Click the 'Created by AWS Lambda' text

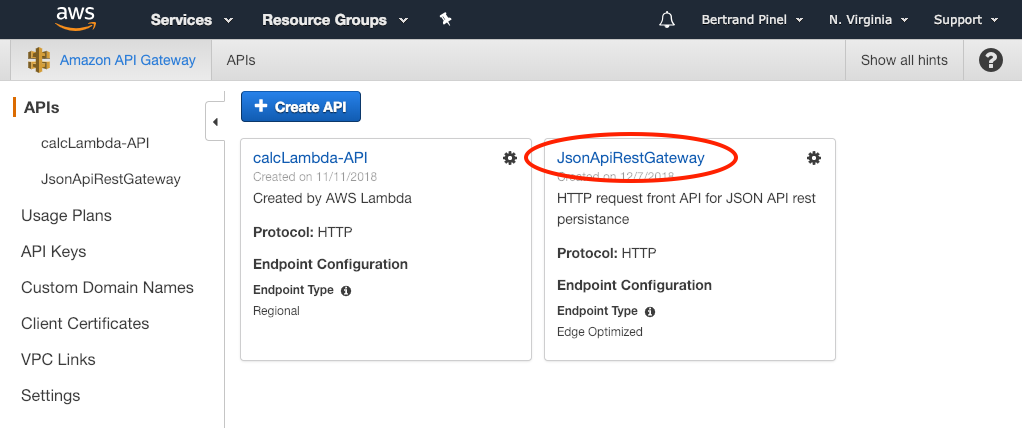332,199
